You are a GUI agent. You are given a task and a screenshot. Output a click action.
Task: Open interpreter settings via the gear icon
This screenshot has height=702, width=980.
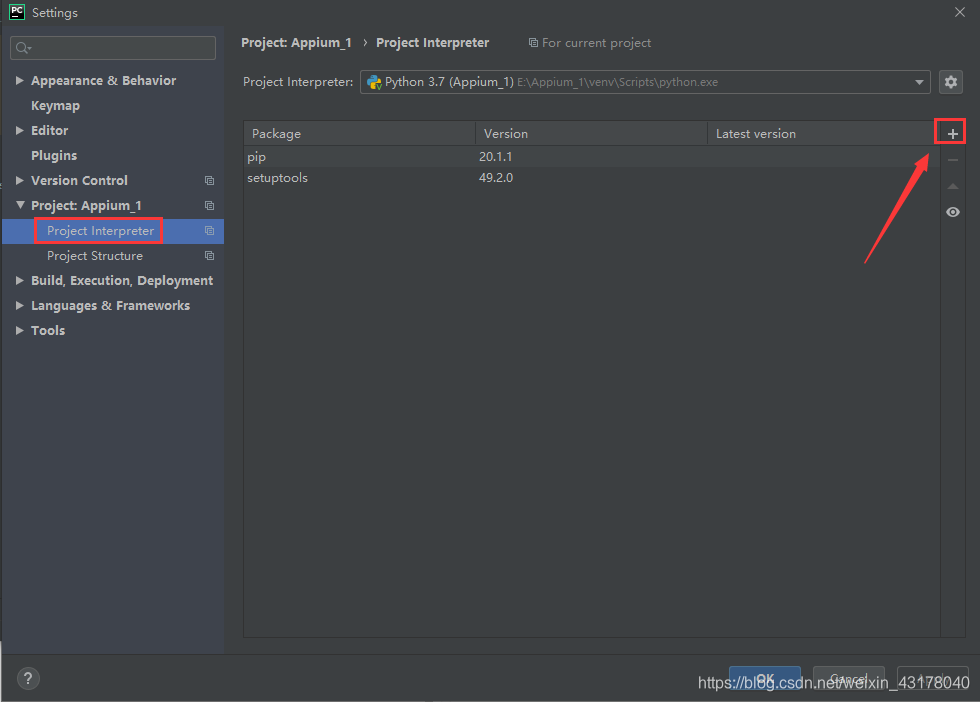[950, 82]
